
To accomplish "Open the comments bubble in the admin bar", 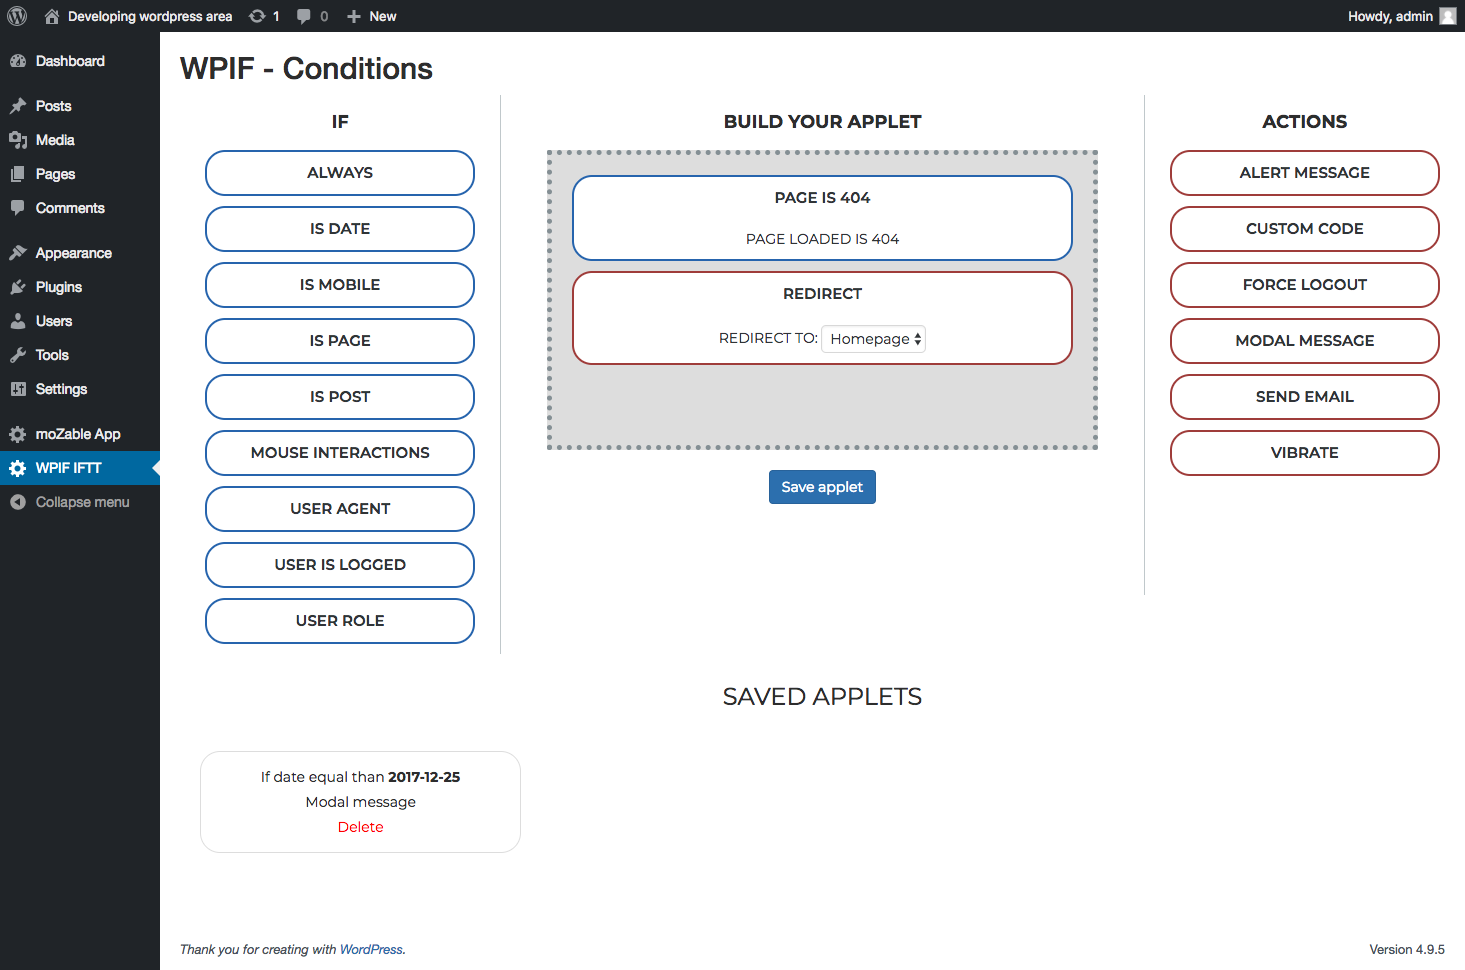I will [x=303, y=15].
